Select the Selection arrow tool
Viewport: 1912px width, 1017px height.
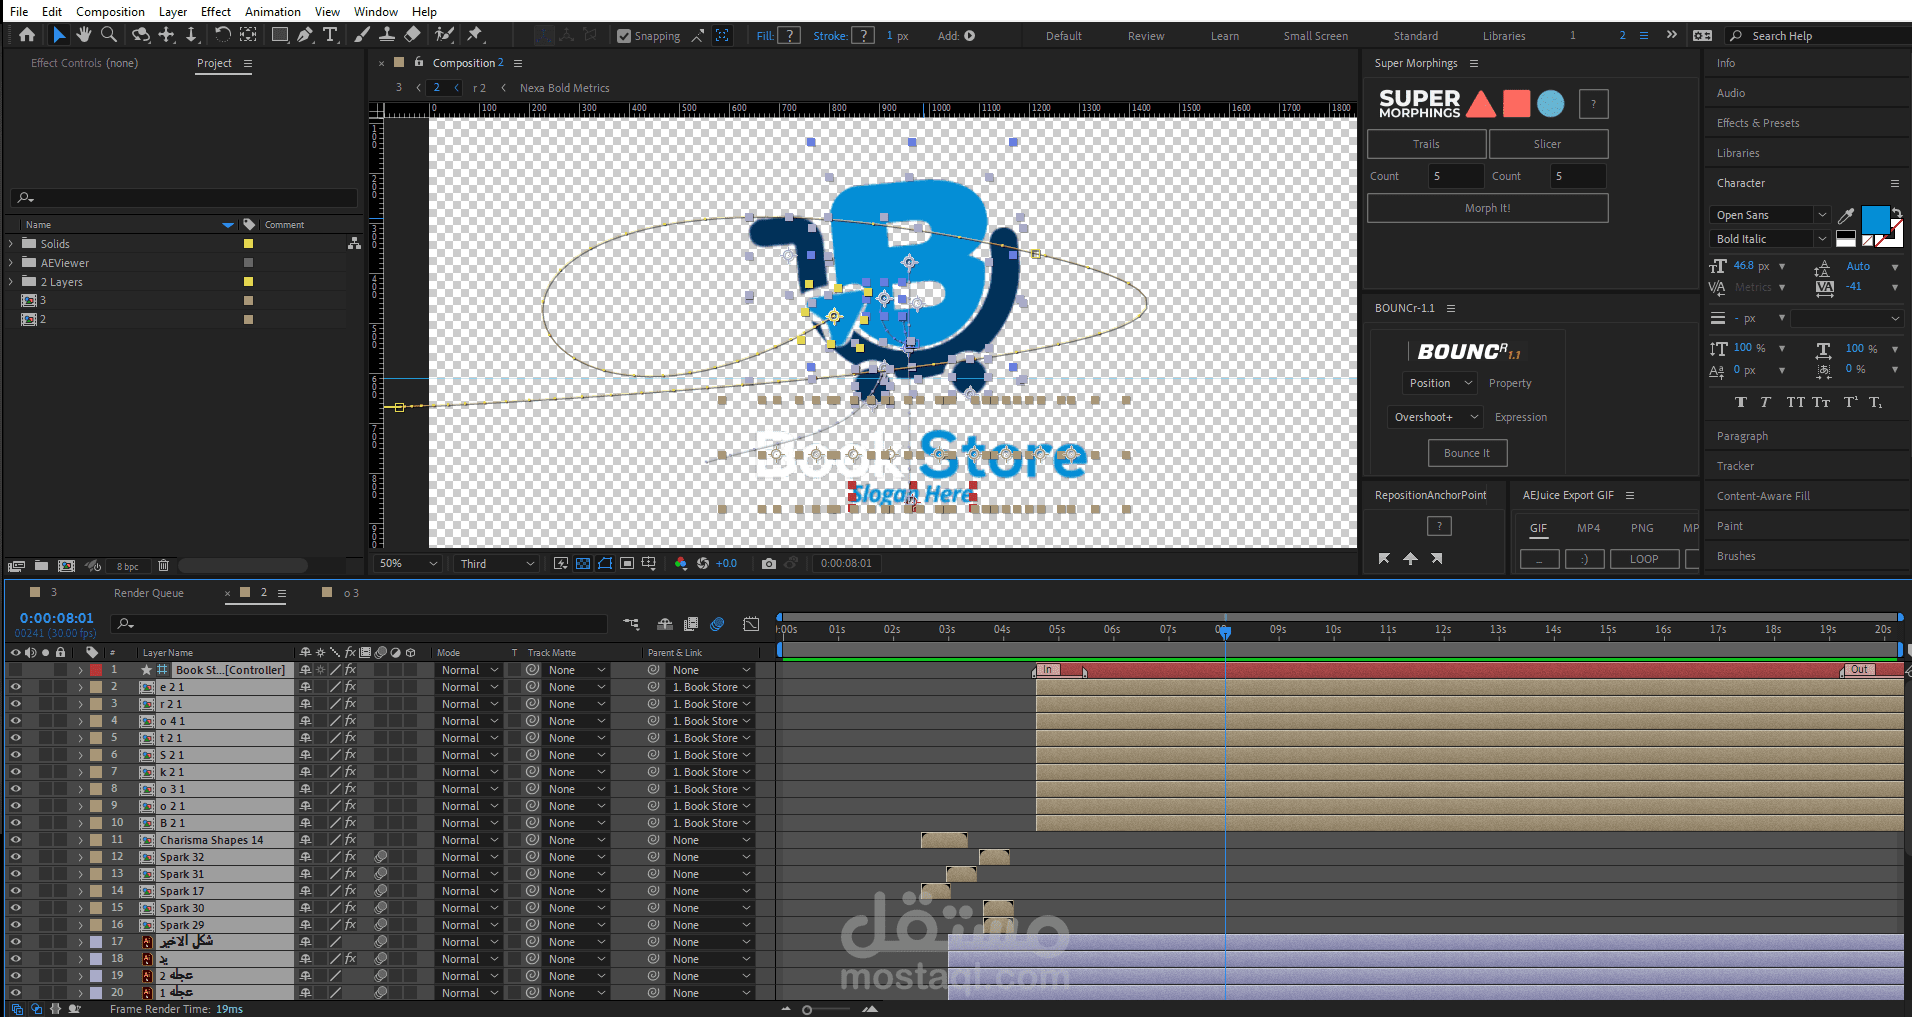59,35
